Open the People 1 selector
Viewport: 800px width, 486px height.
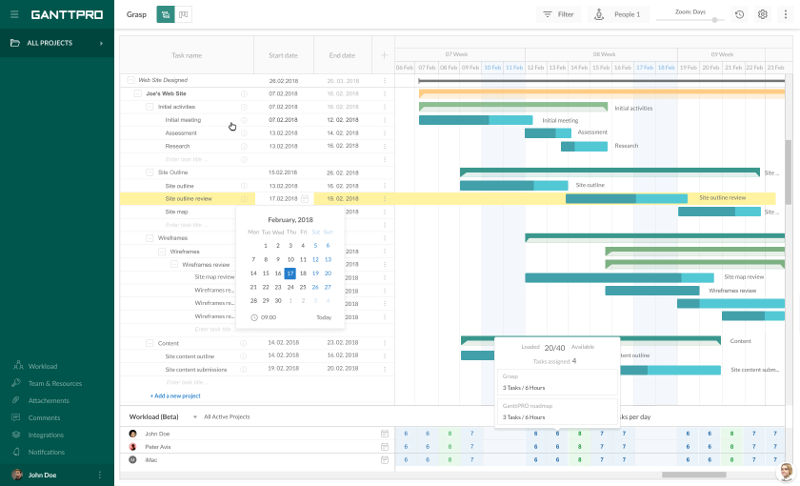(x=618, y=14)
